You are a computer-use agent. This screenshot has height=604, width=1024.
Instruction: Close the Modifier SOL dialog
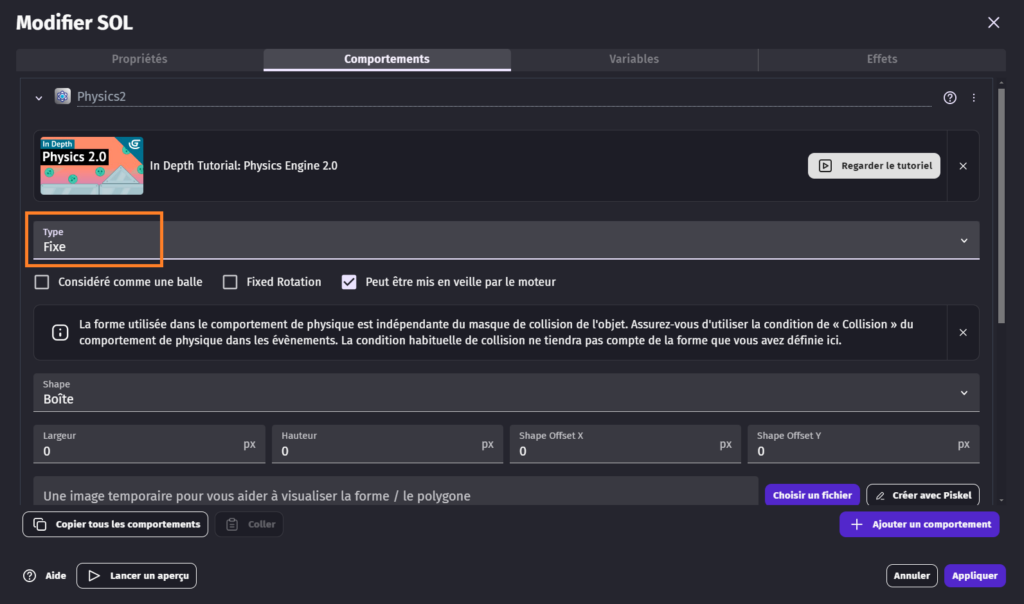993,22
